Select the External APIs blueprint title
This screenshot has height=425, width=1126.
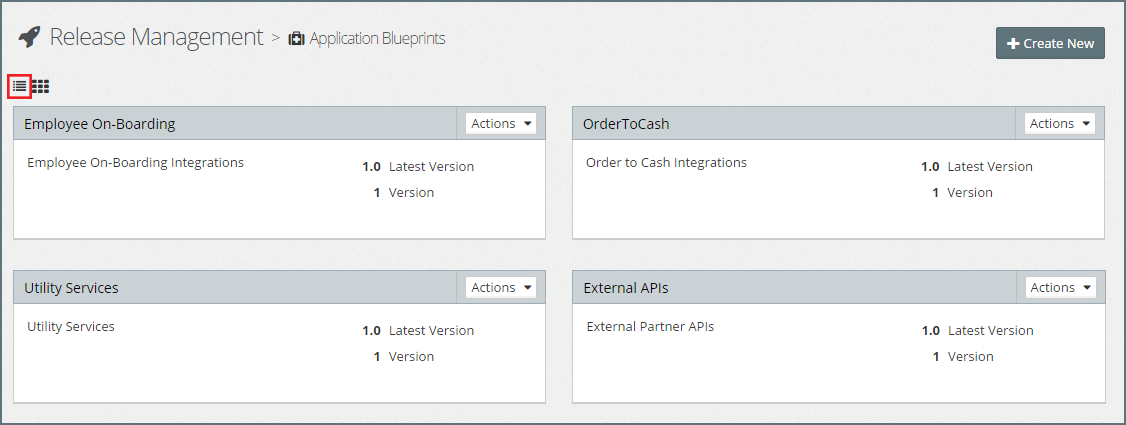click(x=626, y=288)
